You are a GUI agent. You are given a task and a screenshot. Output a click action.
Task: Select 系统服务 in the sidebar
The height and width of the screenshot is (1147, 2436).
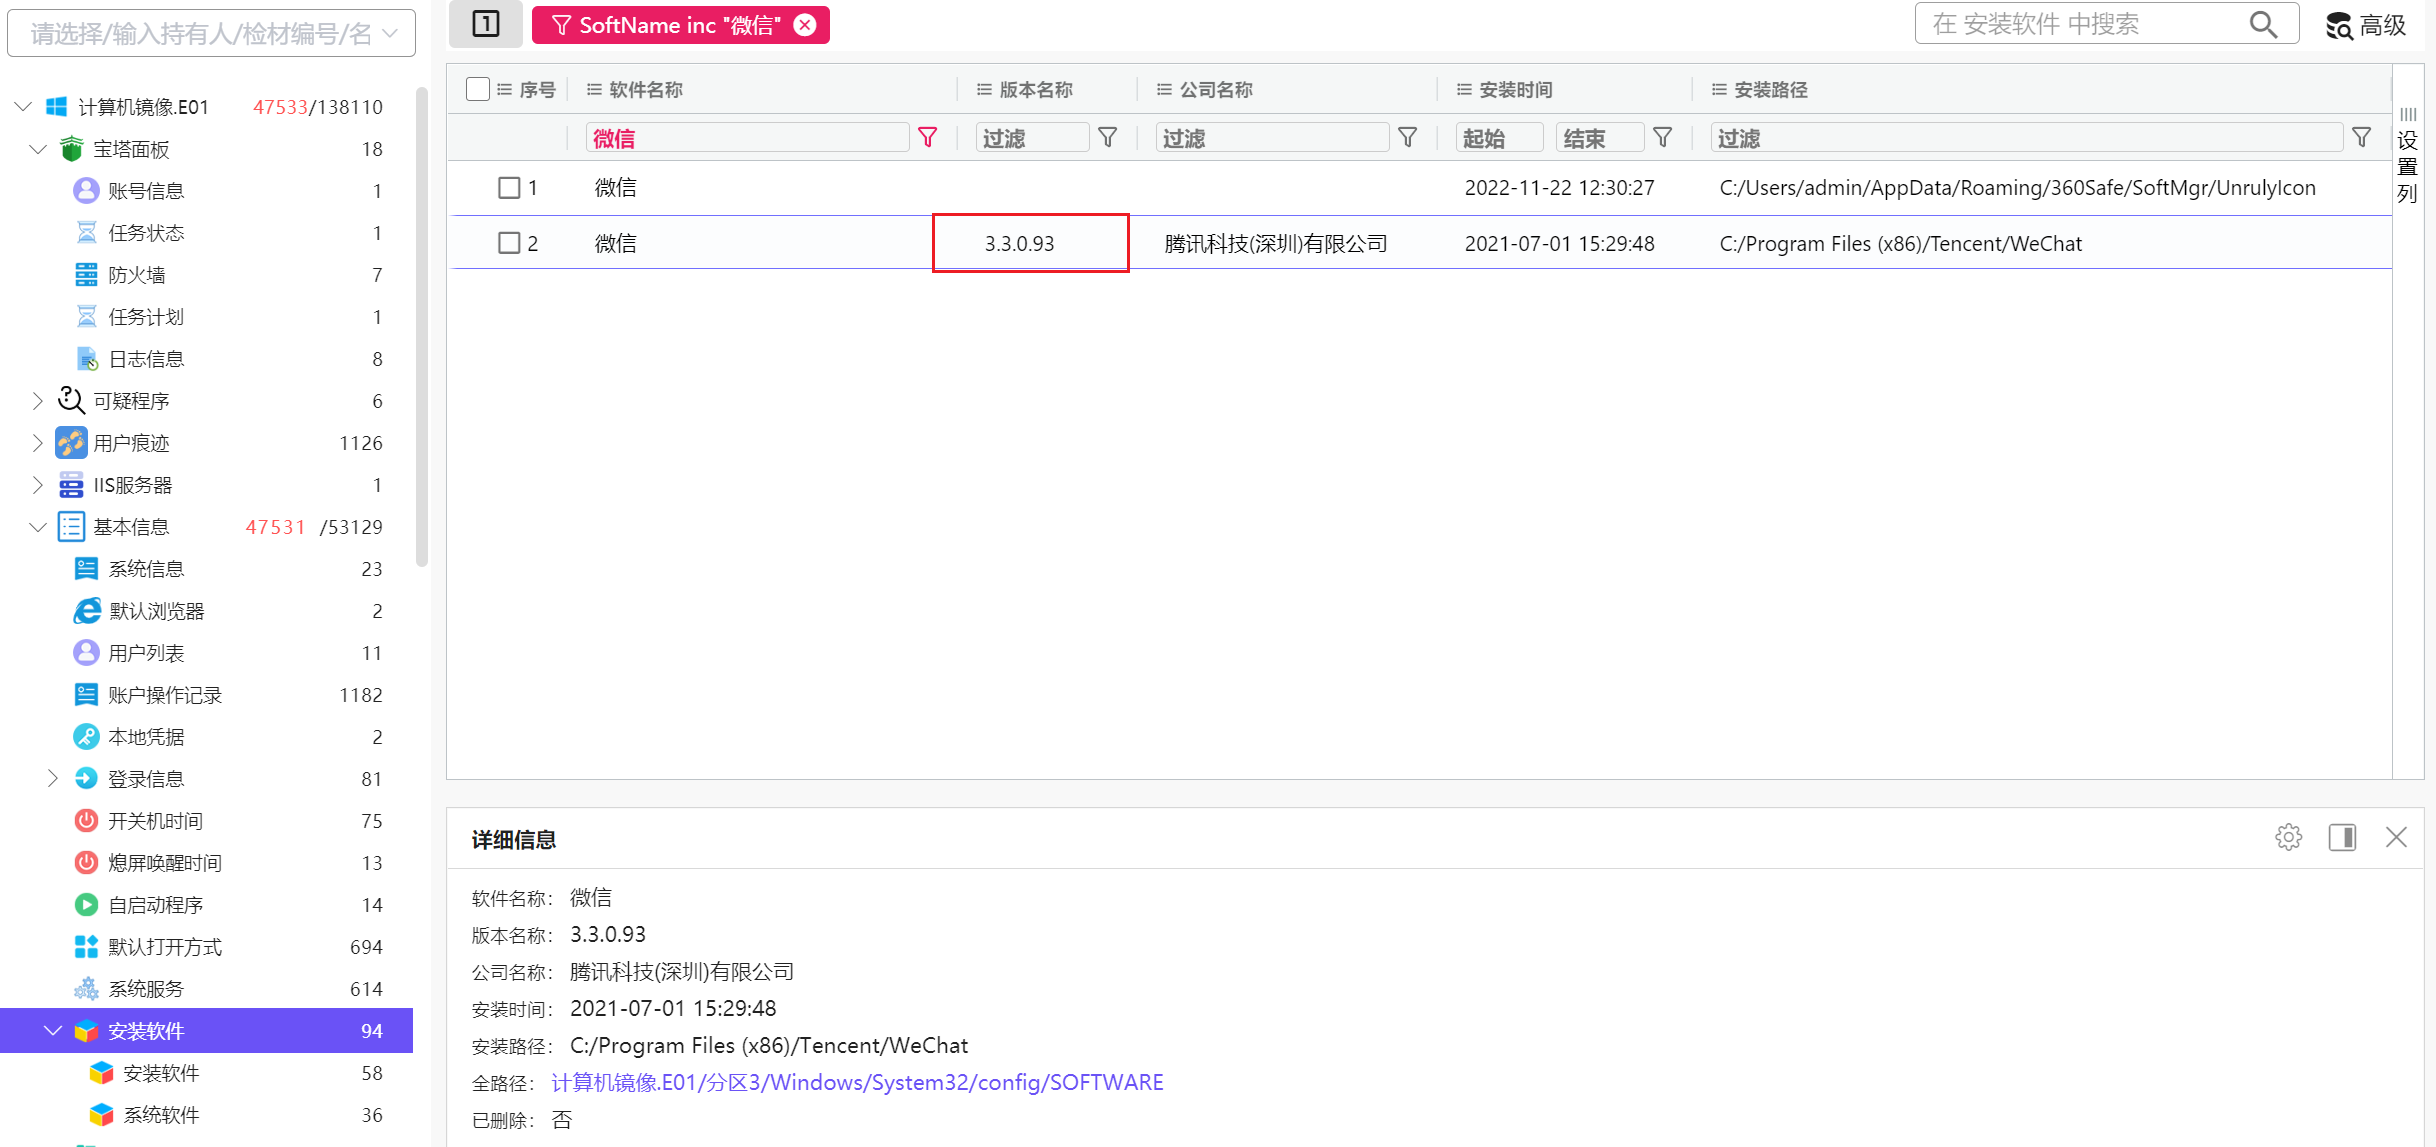pos(146,989)
